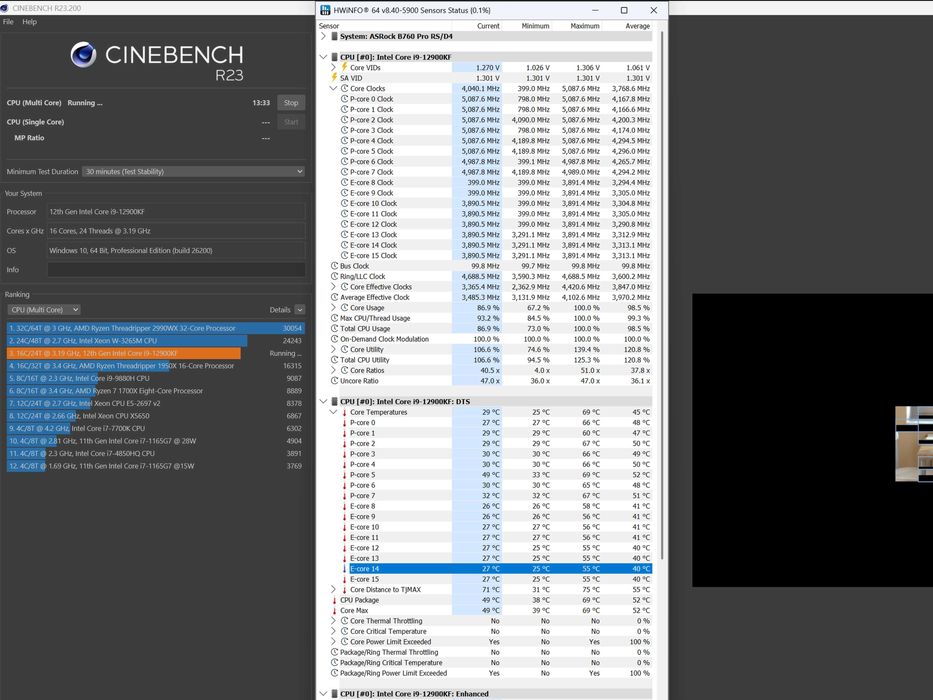This screenshot has width=933, height=700.
Task: Click the Info input field in Cinebench
Action: (176, 270)
